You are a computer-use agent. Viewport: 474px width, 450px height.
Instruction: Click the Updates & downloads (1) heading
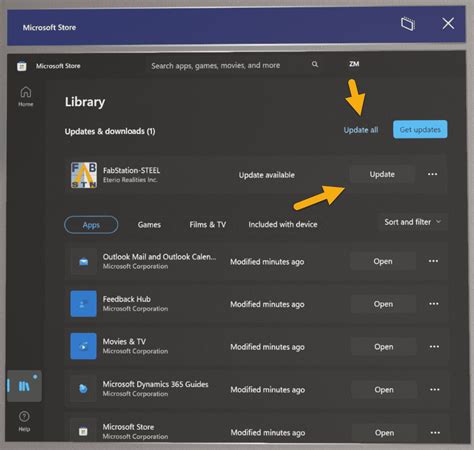coord(110,131)
